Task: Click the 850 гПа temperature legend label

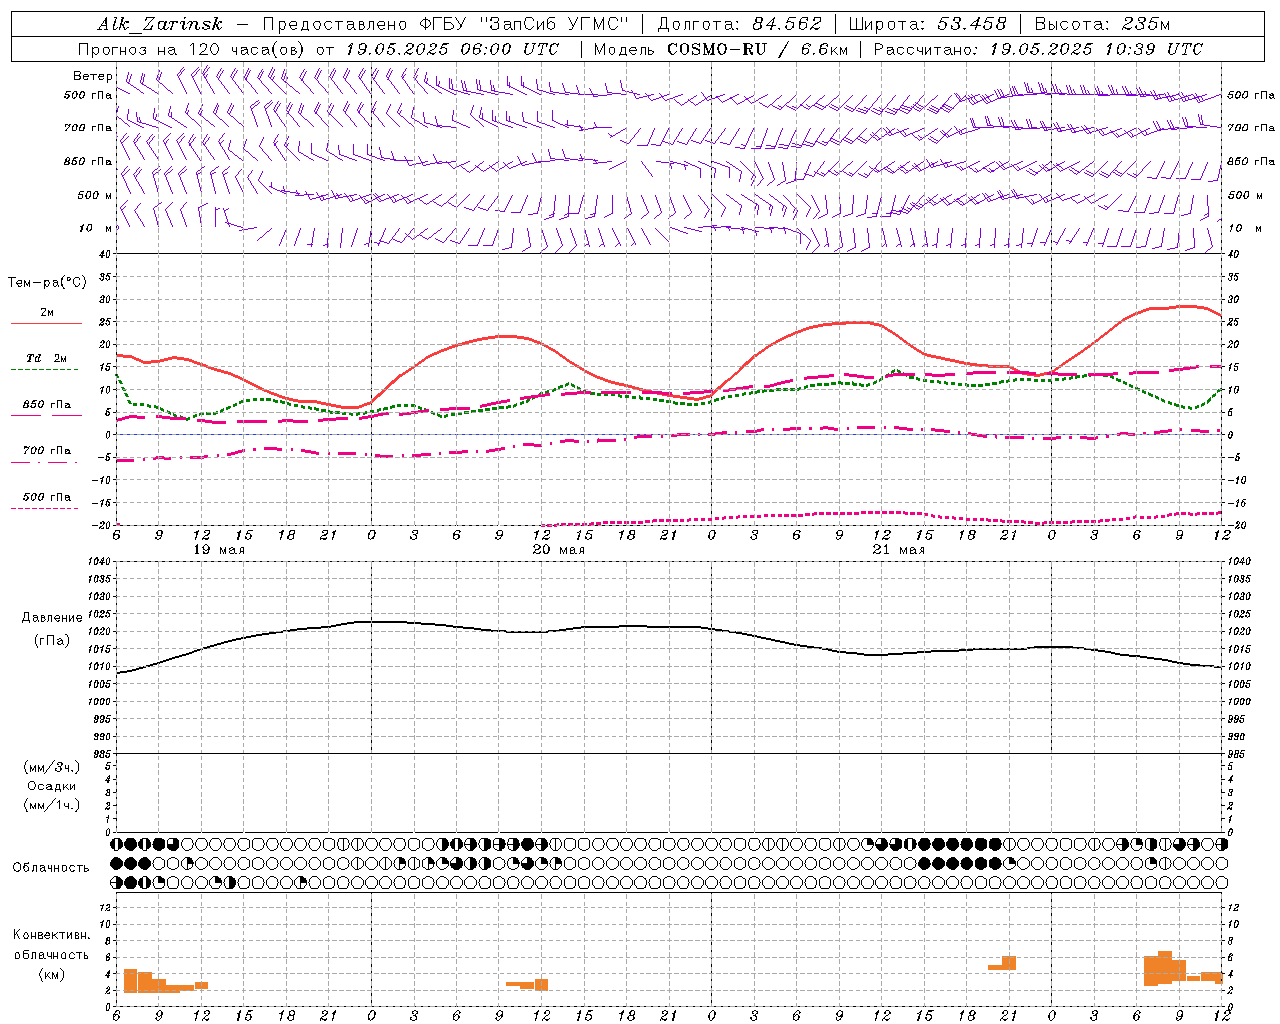Action: (47, 404)
